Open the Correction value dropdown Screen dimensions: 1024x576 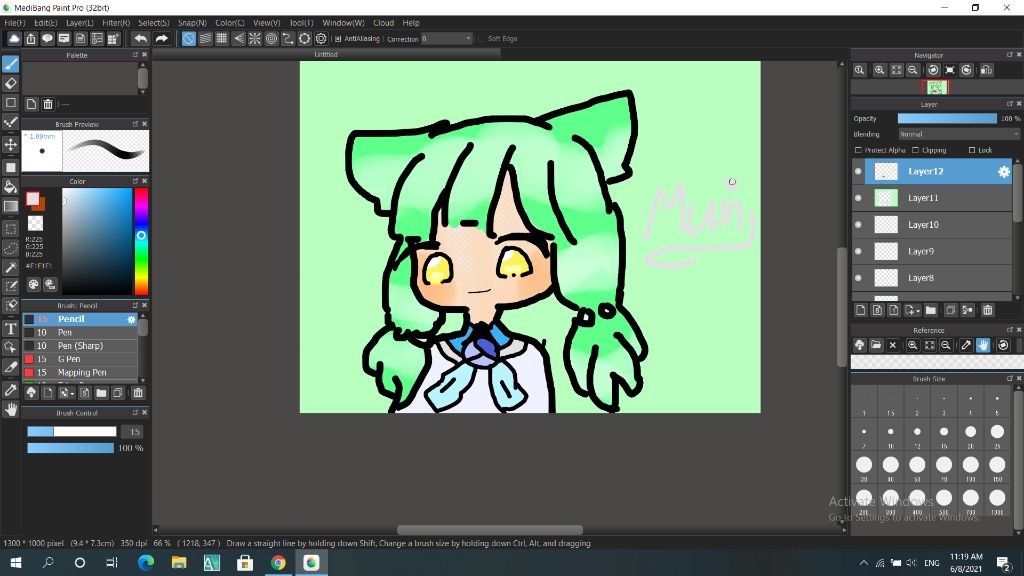[x=446, y=39]
